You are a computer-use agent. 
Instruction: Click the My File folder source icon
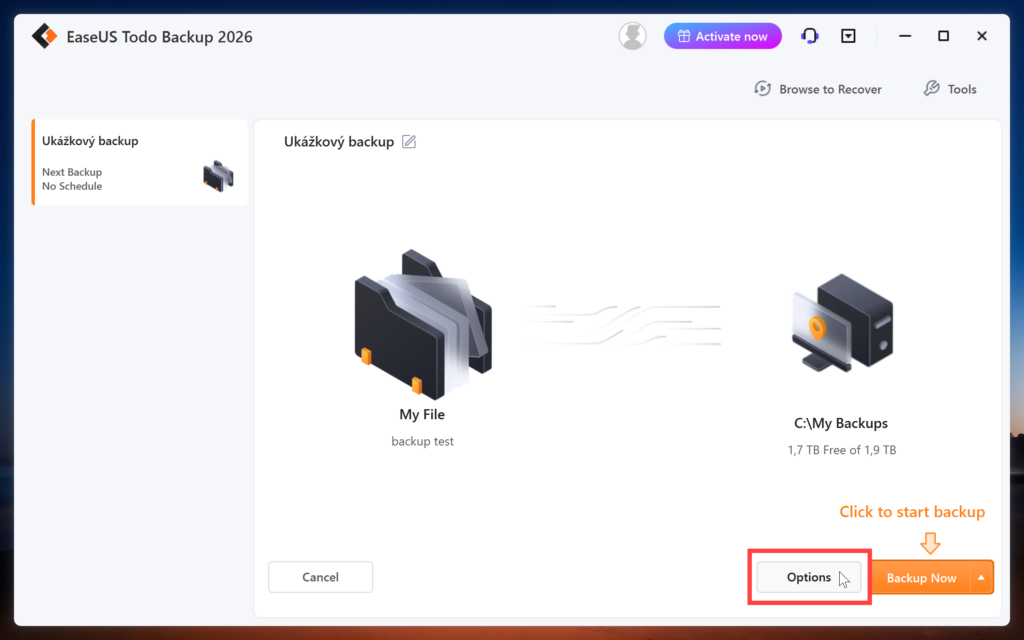pos(423,324)
